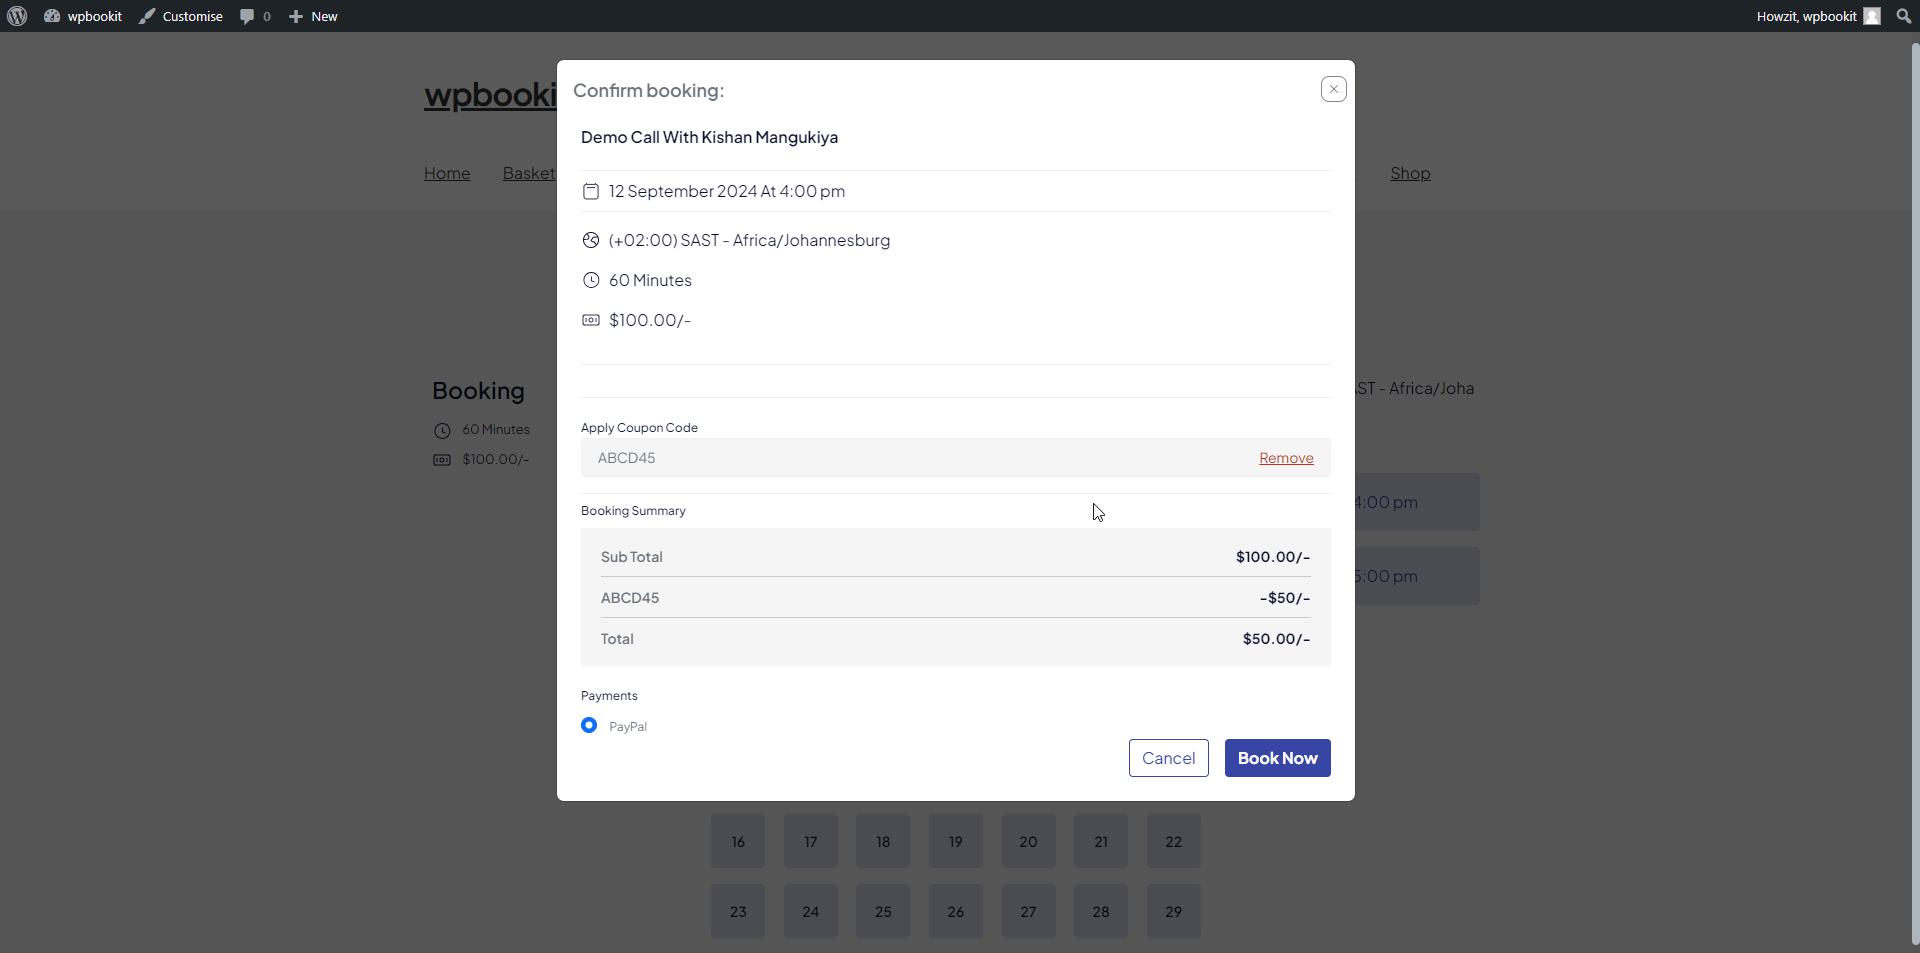1920x953 pixels.
Task: Click Book Now to confirm the booking
Action: (1277, 757)
